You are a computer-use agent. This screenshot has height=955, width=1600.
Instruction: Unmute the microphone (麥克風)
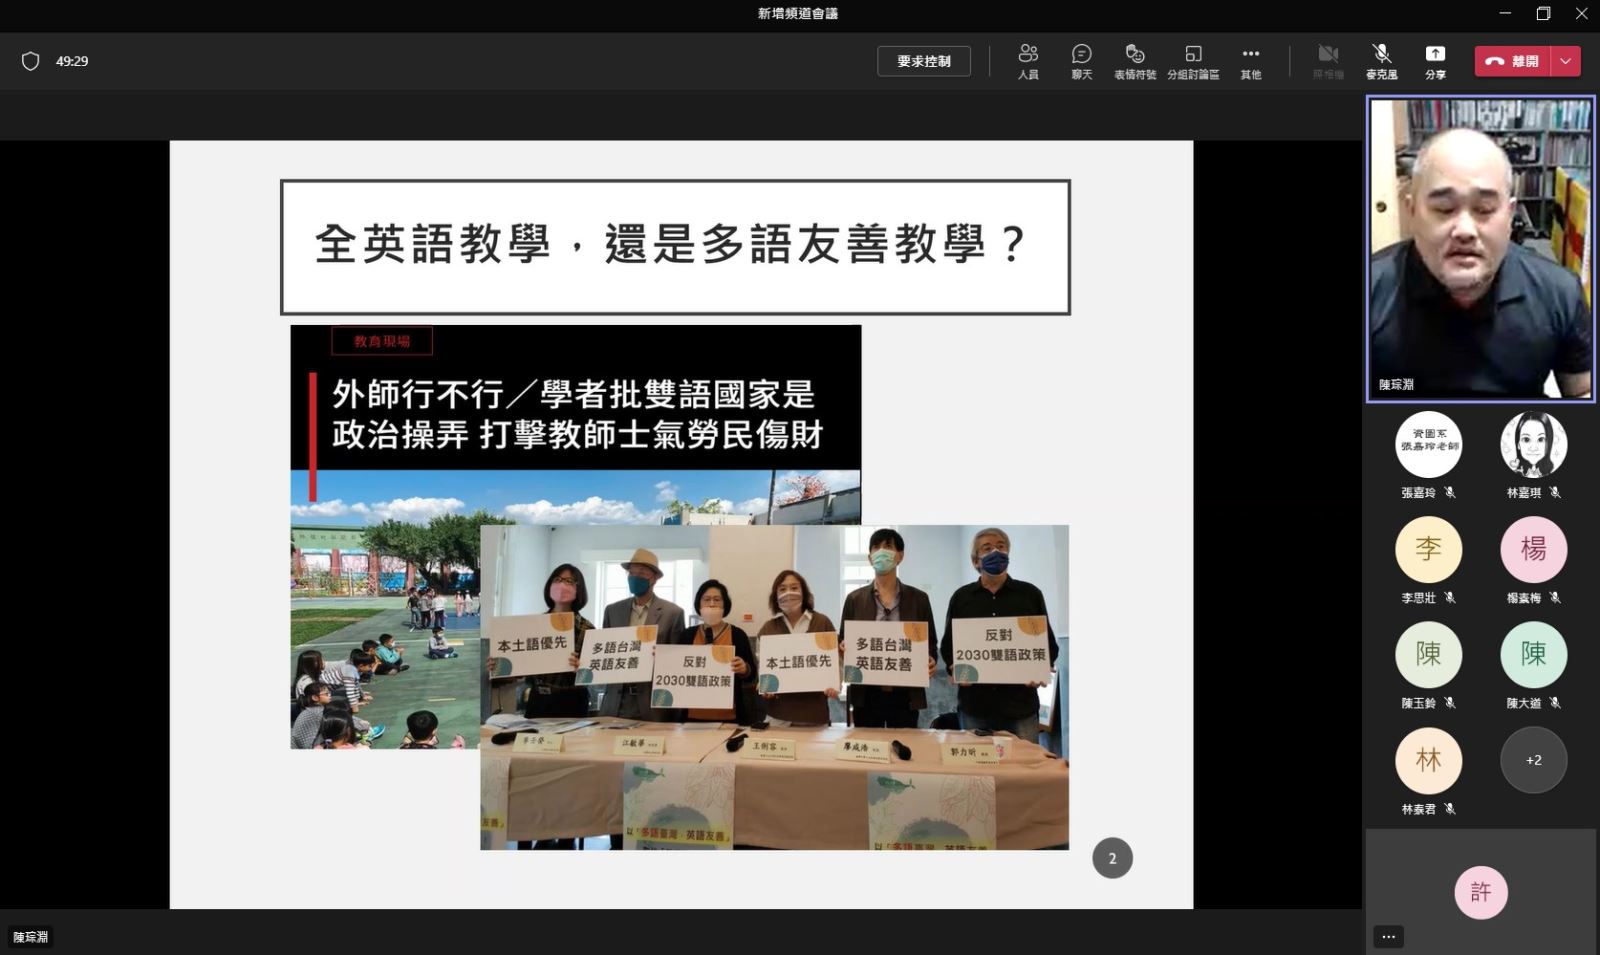(x=1381, y=60)
